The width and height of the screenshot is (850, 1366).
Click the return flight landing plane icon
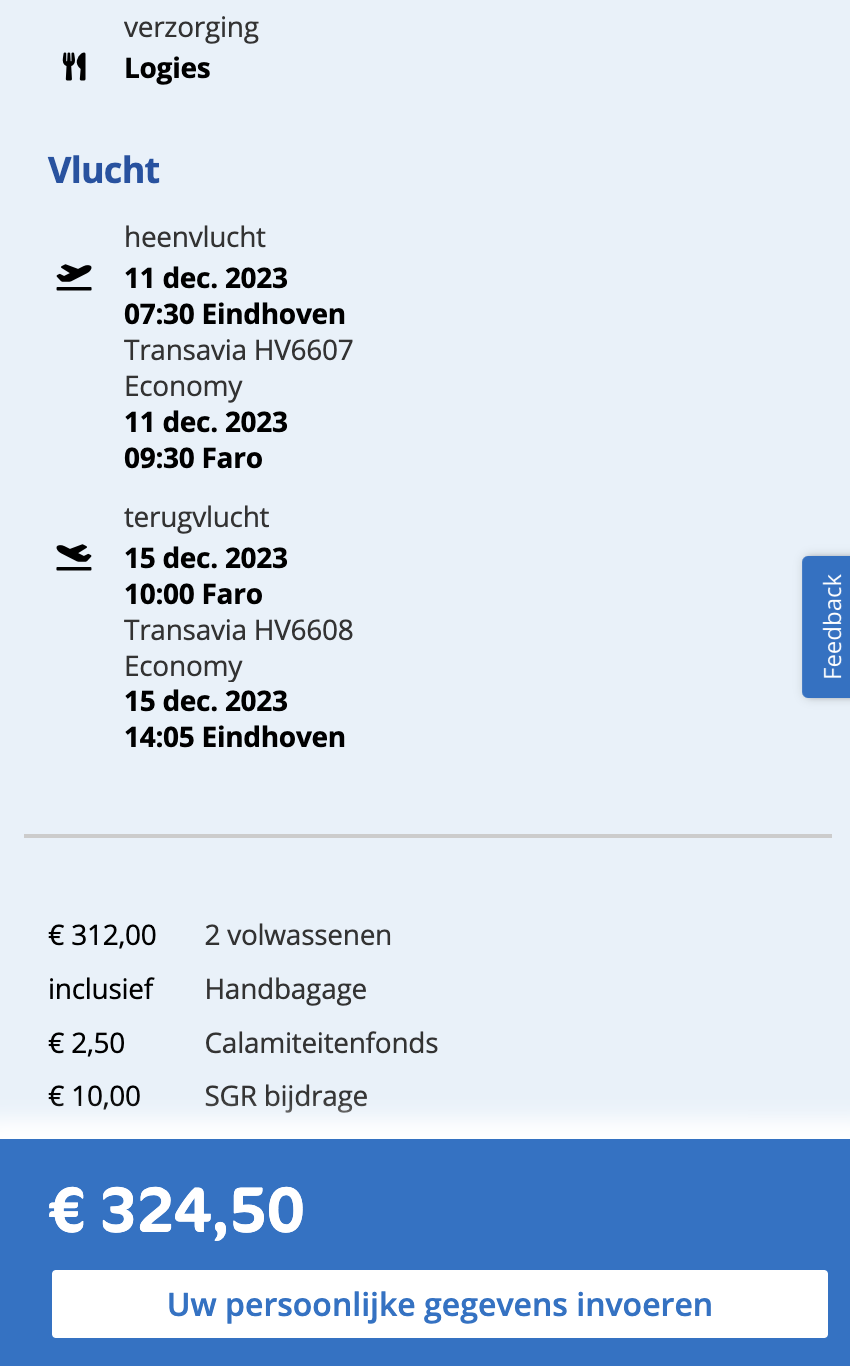tap(74, 557)
